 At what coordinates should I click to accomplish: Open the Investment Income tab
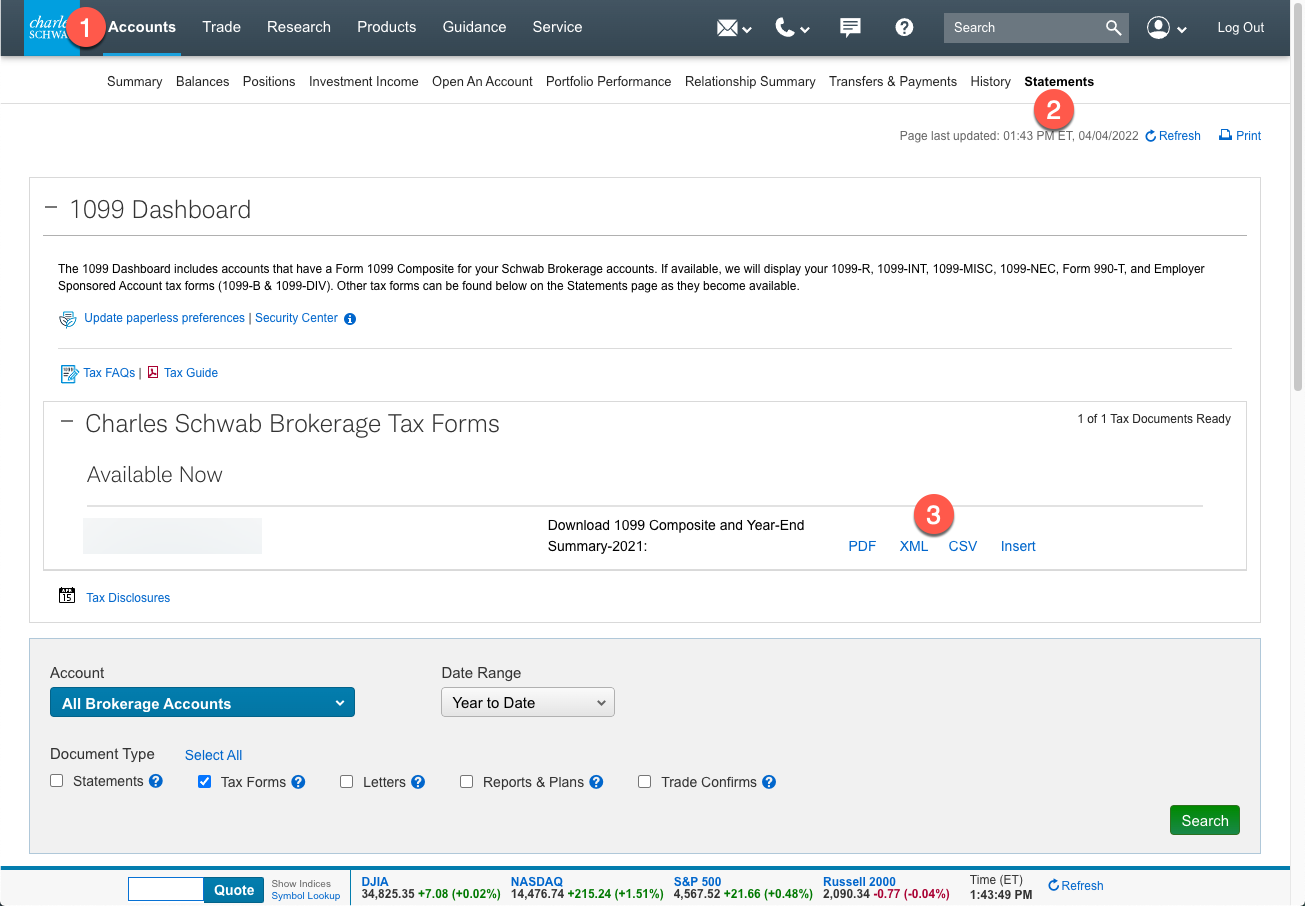pyautogui.click(x=364, y=82)
